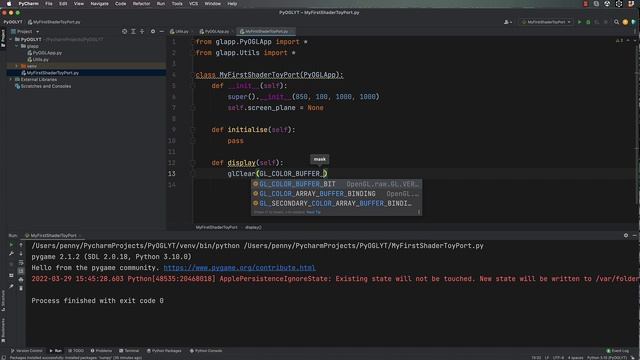Select Scratches and Consoles node
The image size is (640, 360).
pos(43,86)
